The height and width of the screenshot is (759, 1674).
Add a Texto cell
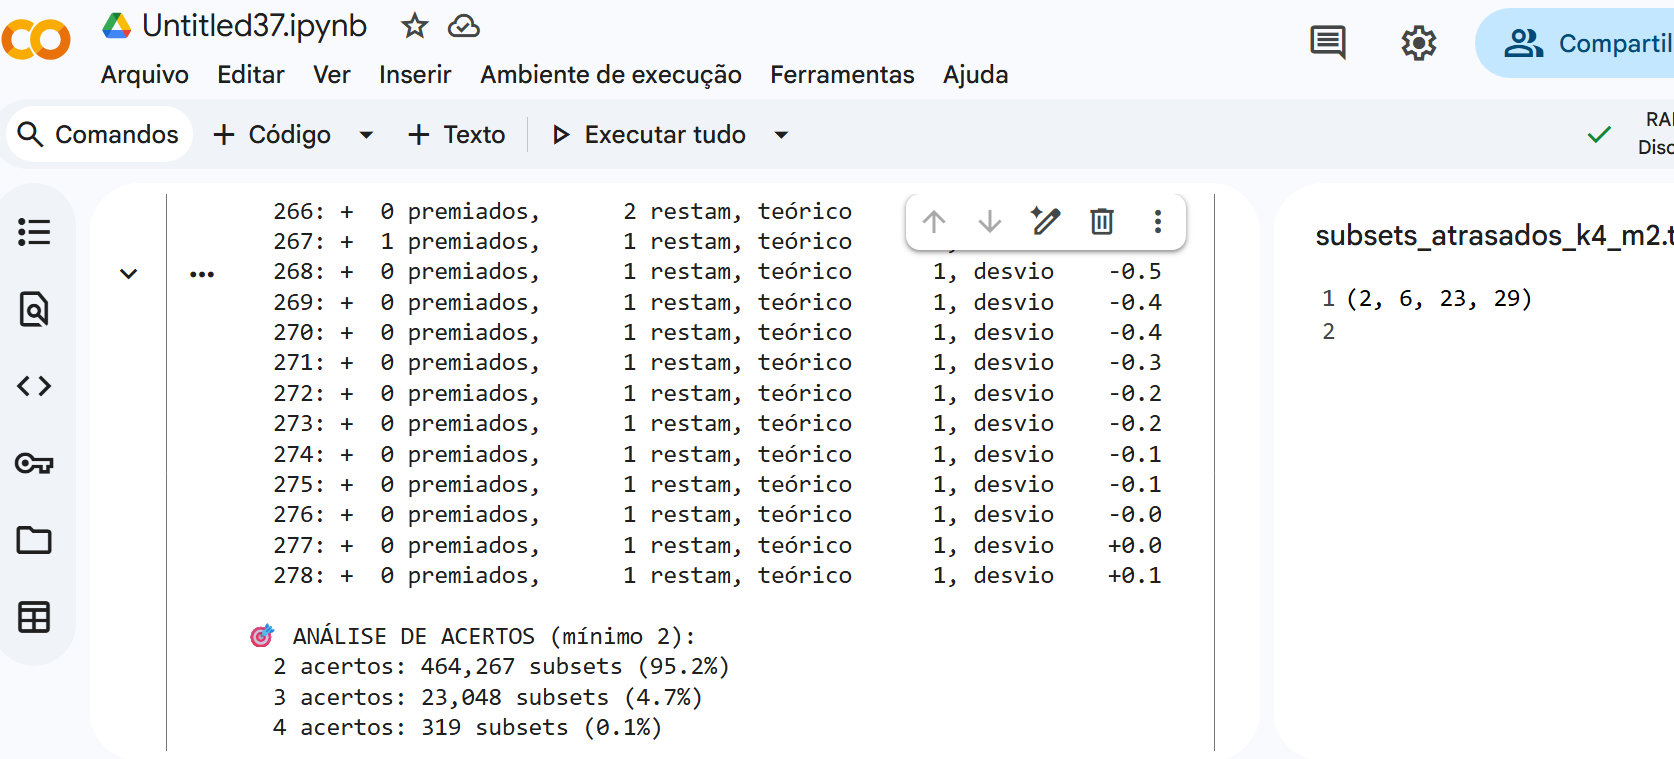pyautogui.click(x=457, y=135)
